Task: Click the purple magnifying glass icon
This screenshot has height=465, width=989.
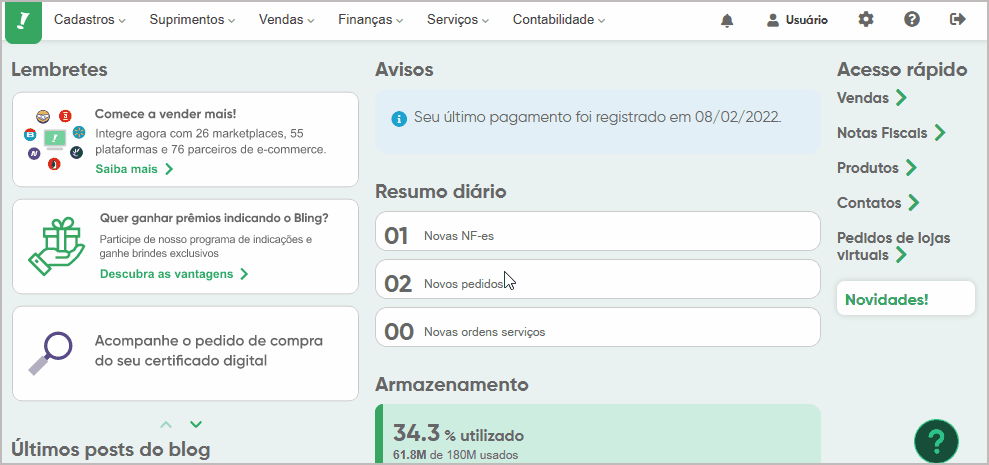Action: [x=50, y=353]
